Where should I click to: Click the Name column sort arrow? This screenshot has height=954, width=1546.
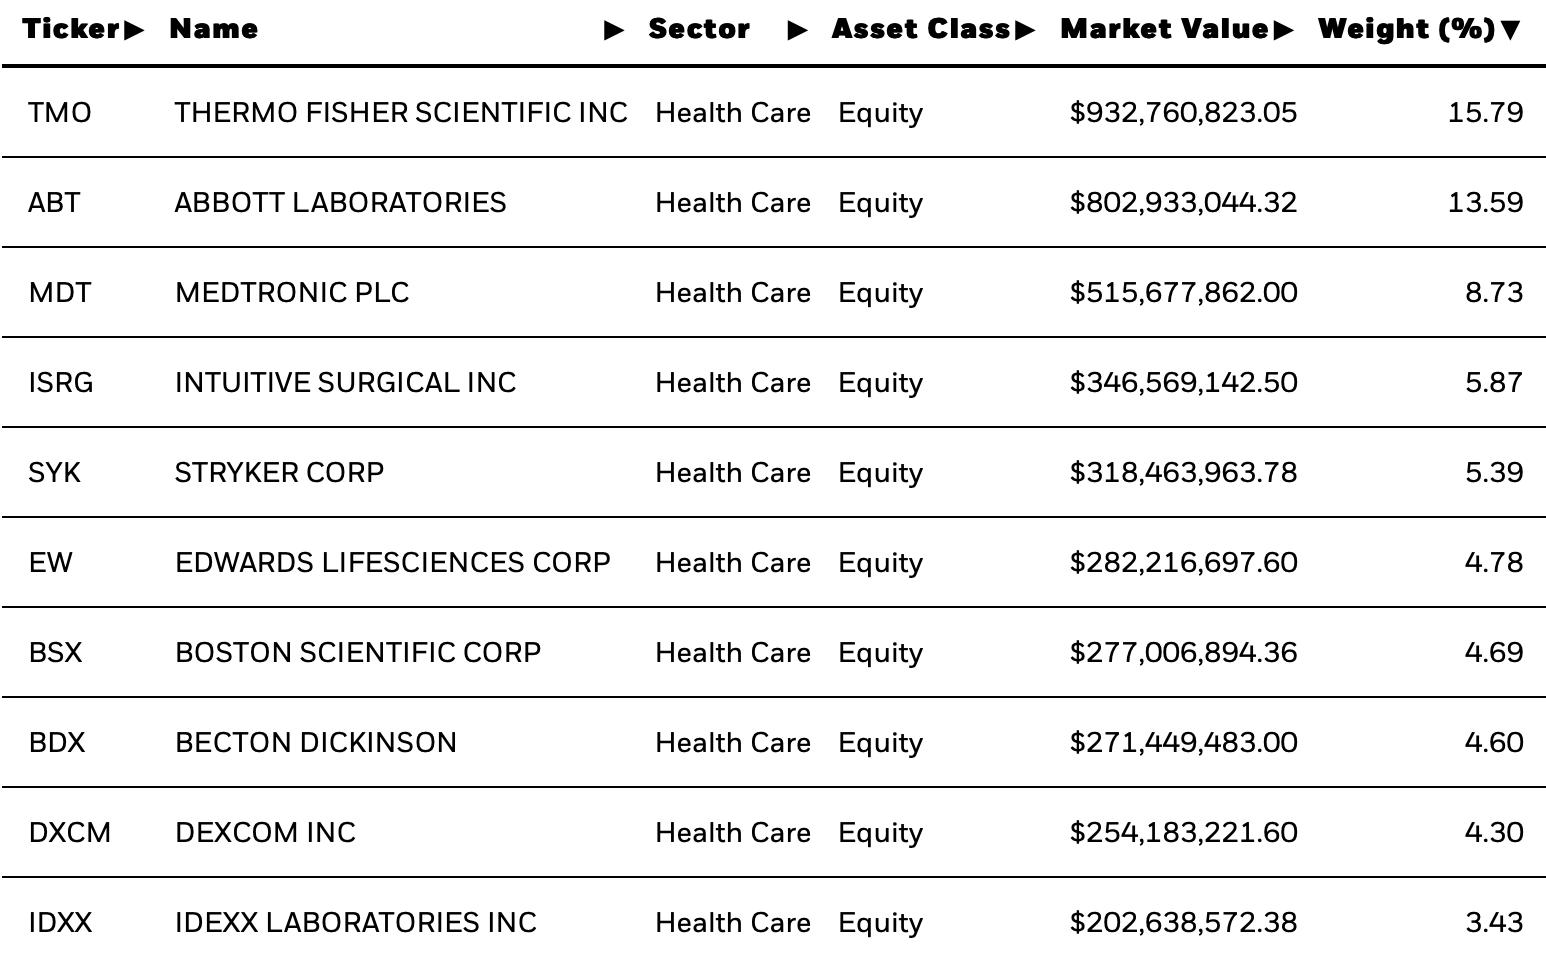click(x=615, y=31)
